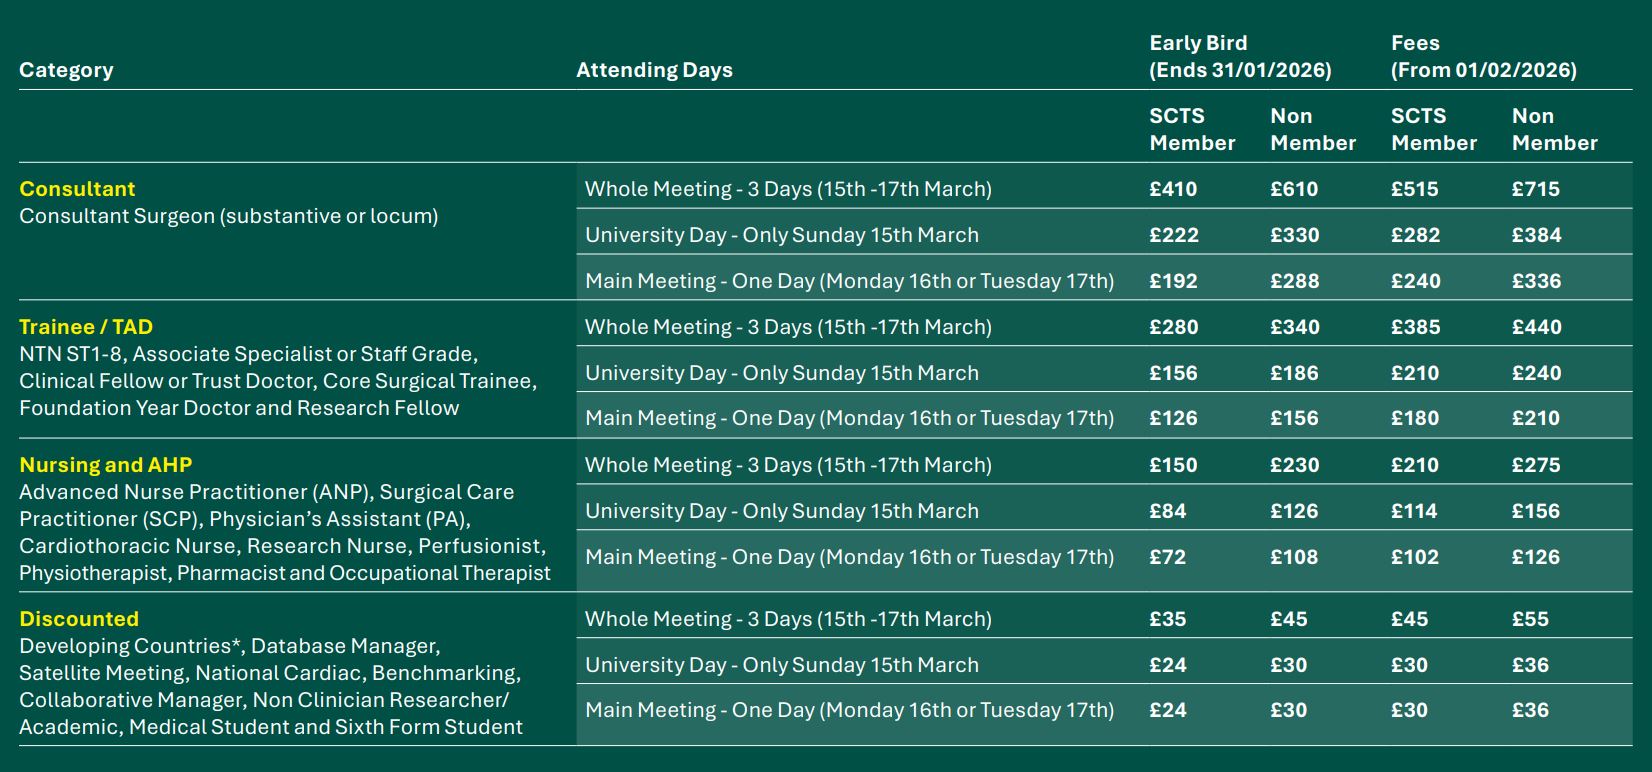
Task: Click the Category column header
Action: pyautogui.click(x=66, y=70)
